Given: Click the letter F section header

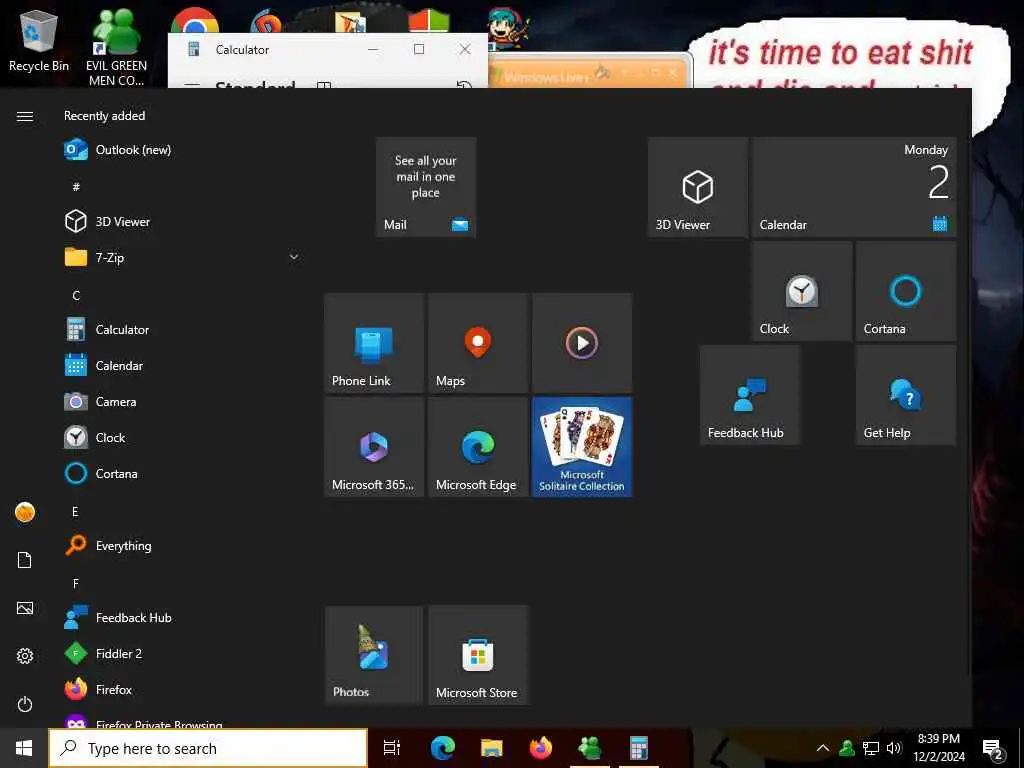Looking at the screenshot, I should pos(76,583).
